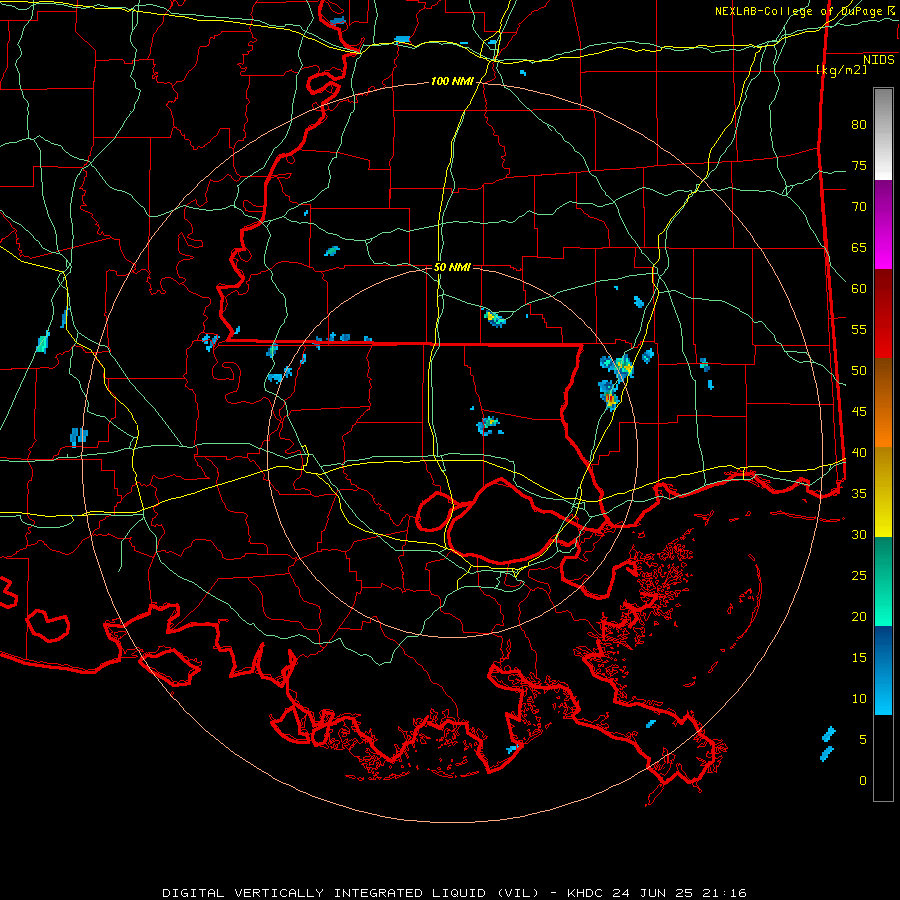Pick the purple-magenta segment of the color bar

click(x=883, y=225)
